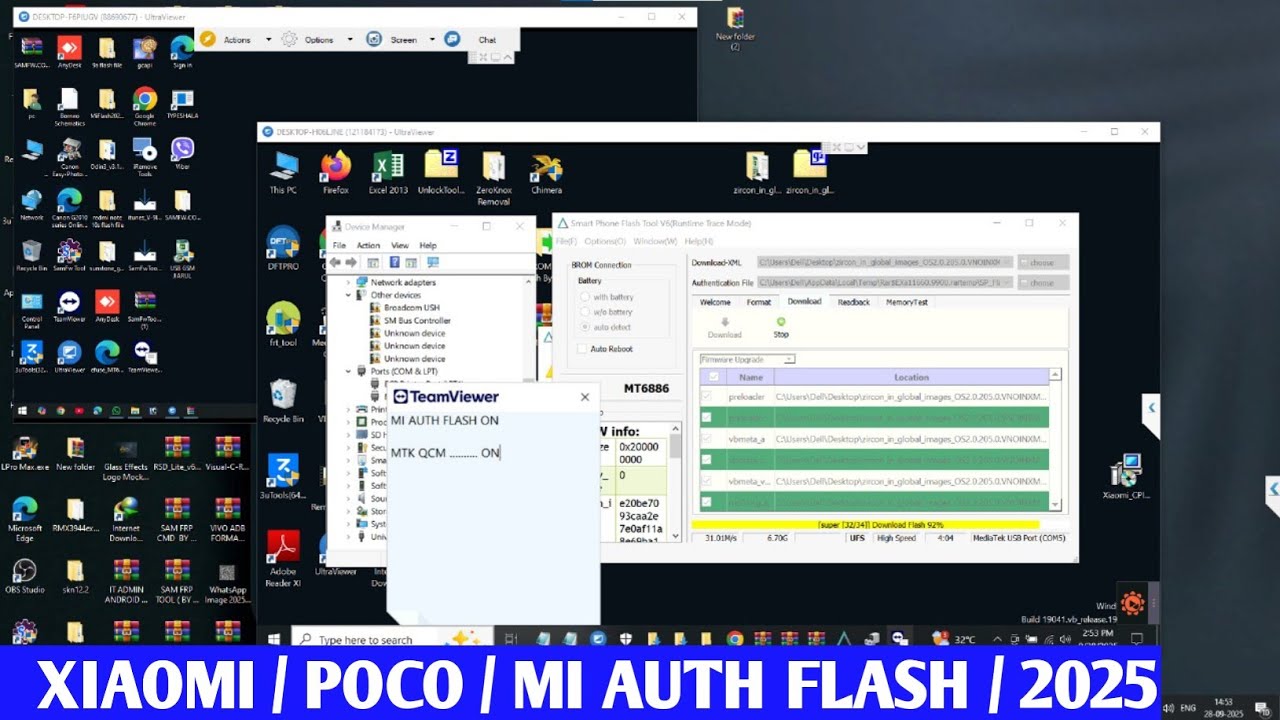
Task: Click UltraViewer Actions lightning icon
Action: point(207,39)
